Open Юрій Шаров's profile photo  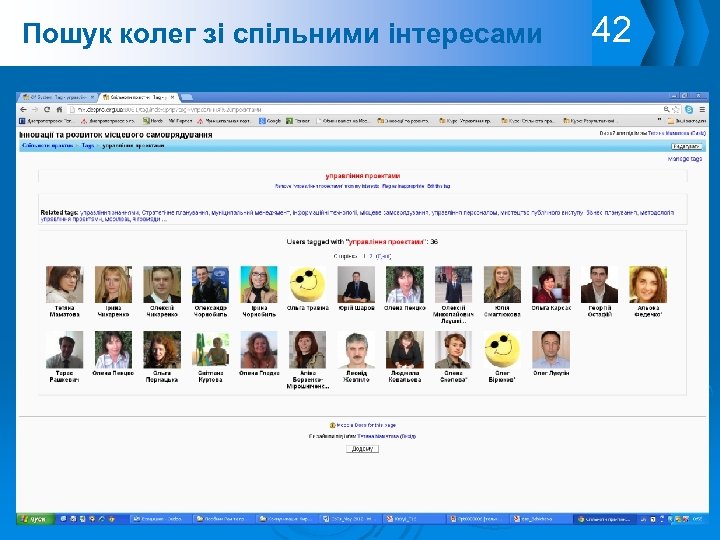pyautogui.click(x=356, y=285)
